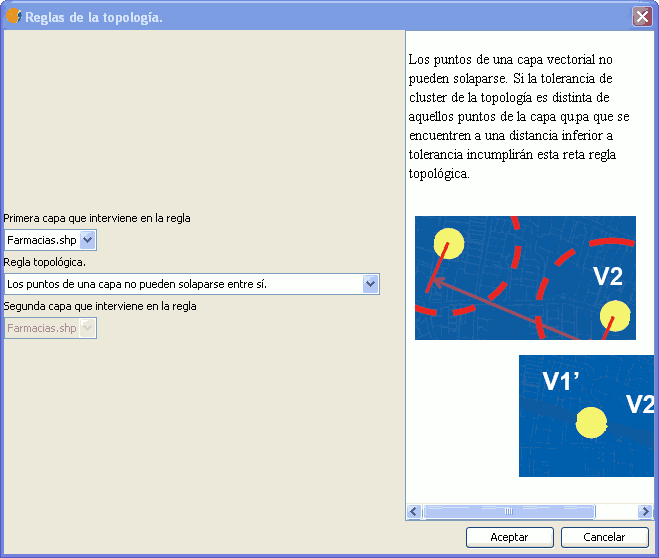Click the empty scrollbar track right of the thumb

click(616, 511)
